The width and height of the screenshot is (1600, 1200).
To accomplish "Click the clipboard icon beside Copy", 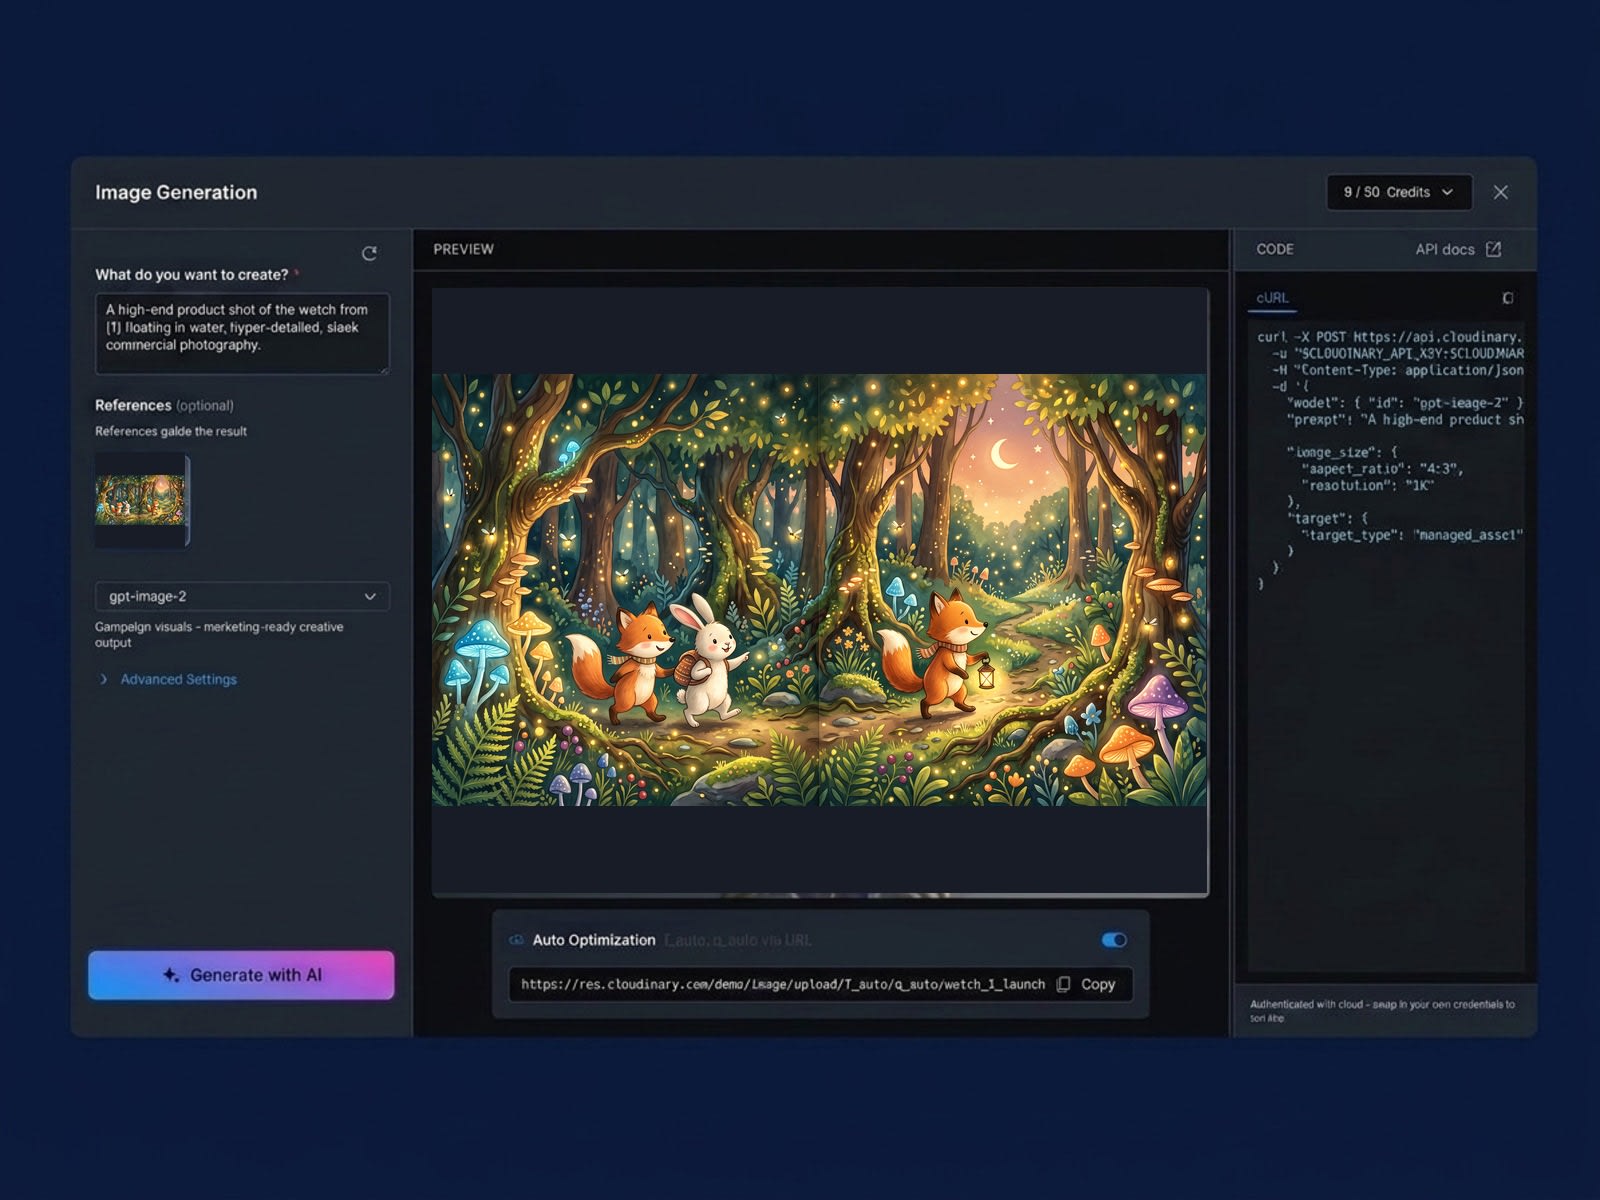I will pos(1063,984).
